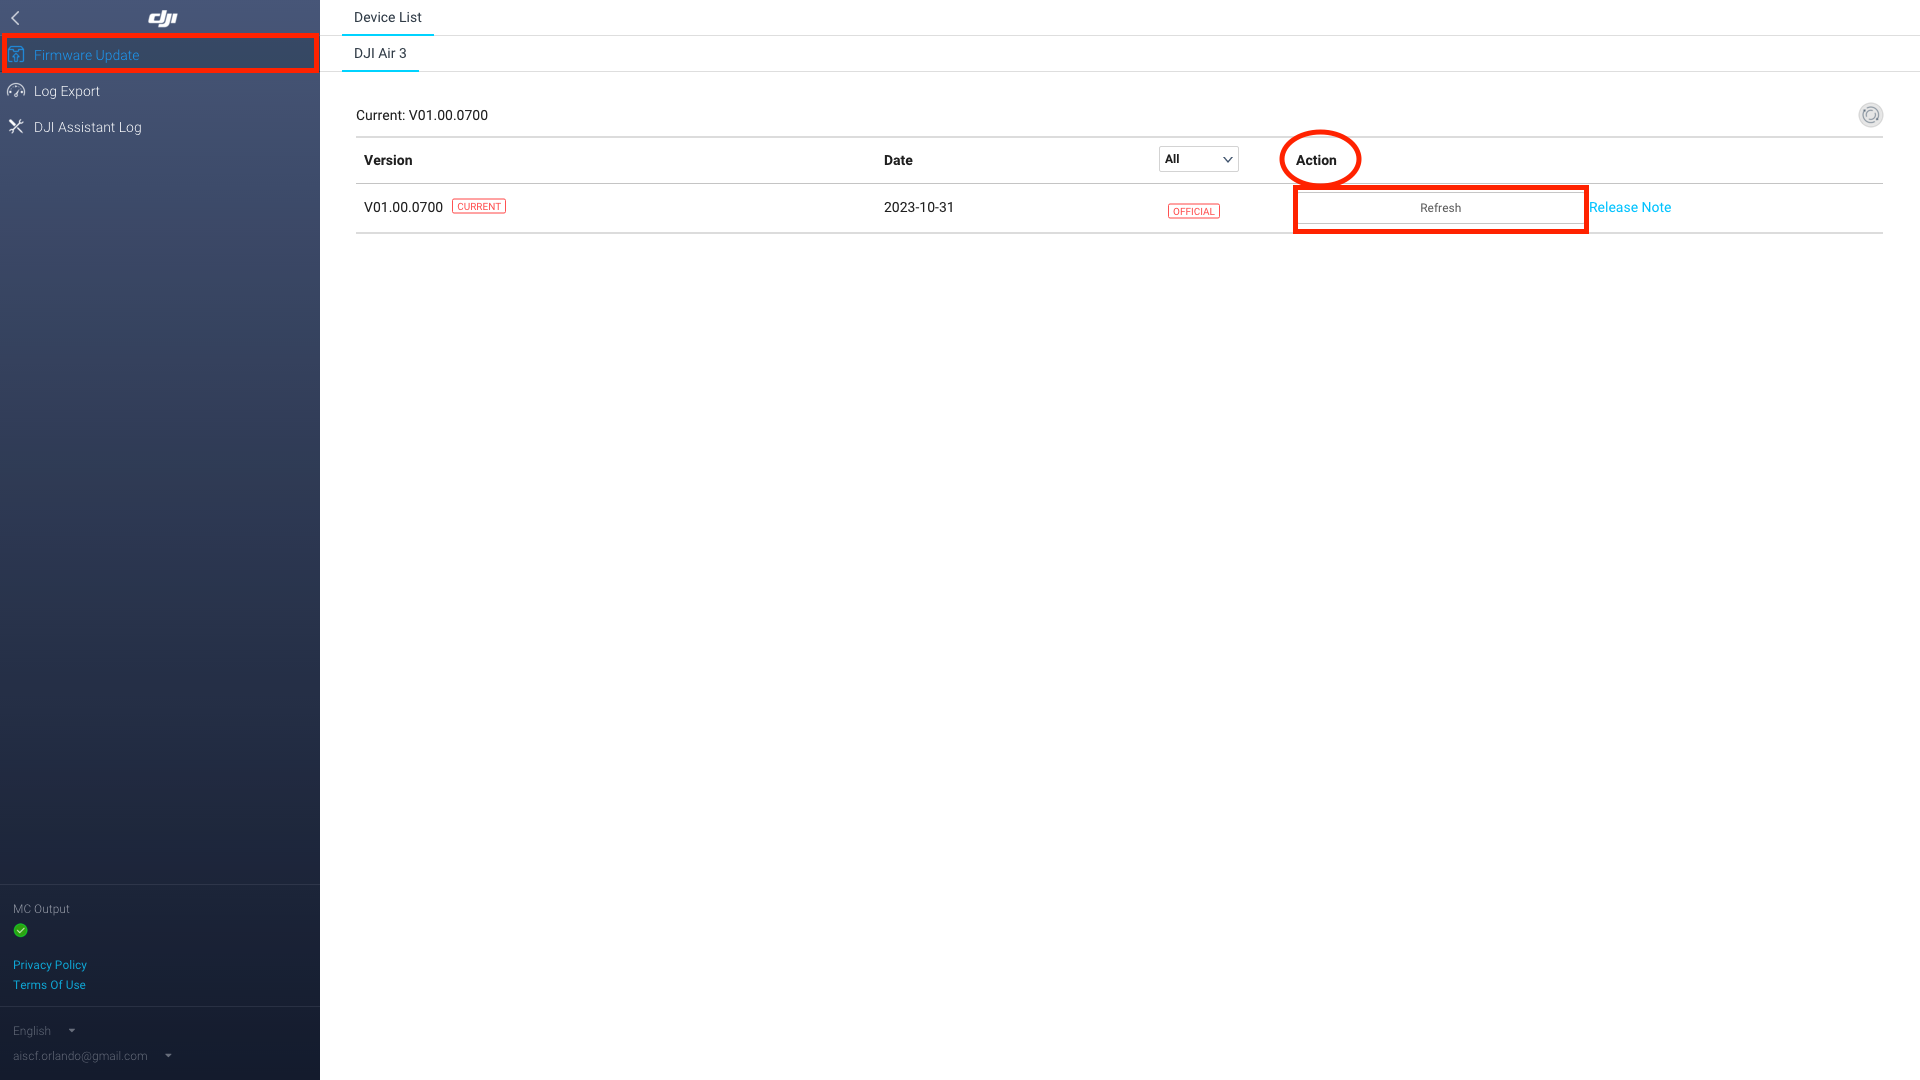The width and height of the screenshot is (1920, 1080).
Task: Open the Release Note link
Action: click(x=1630, y=207)
